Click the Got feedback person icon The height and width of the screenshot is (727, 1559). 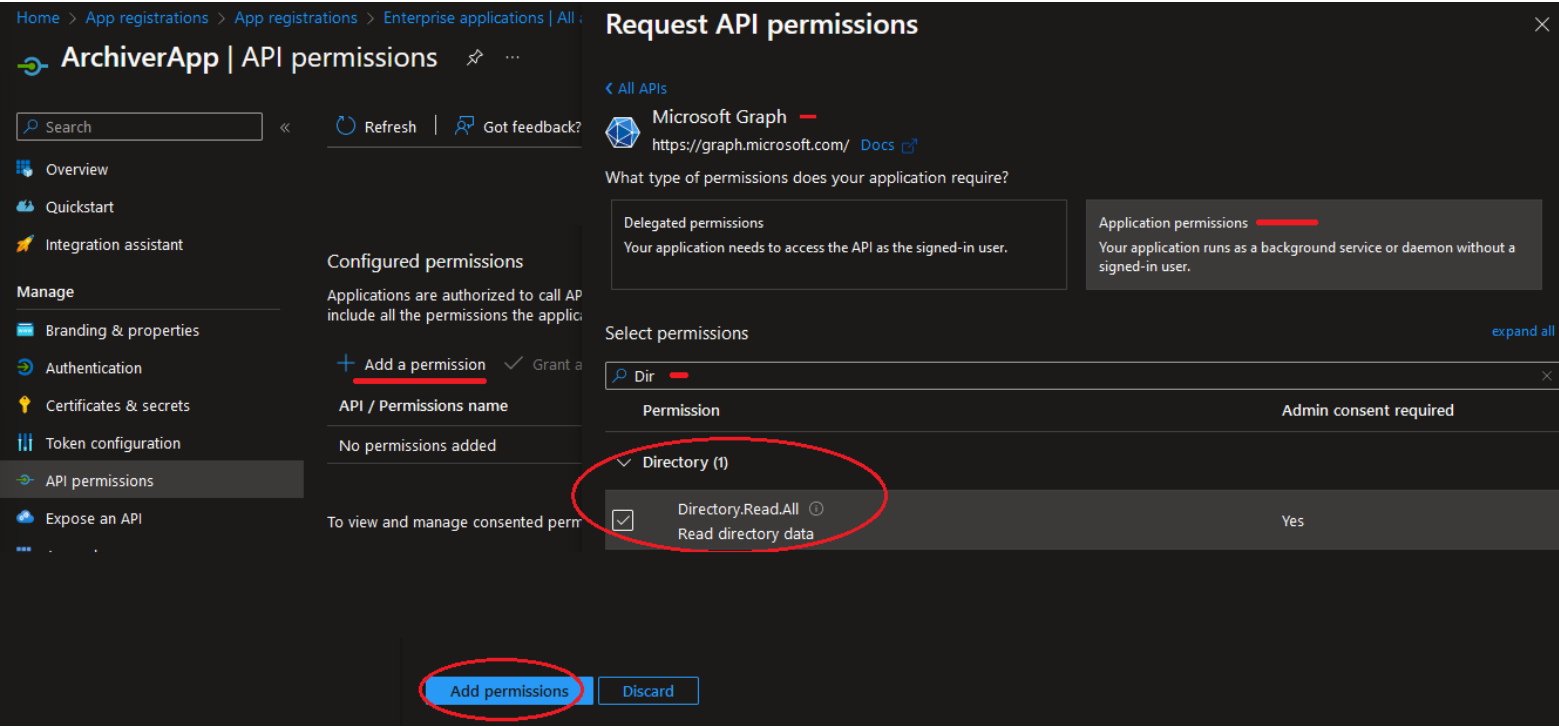click(x=464, y=126)
